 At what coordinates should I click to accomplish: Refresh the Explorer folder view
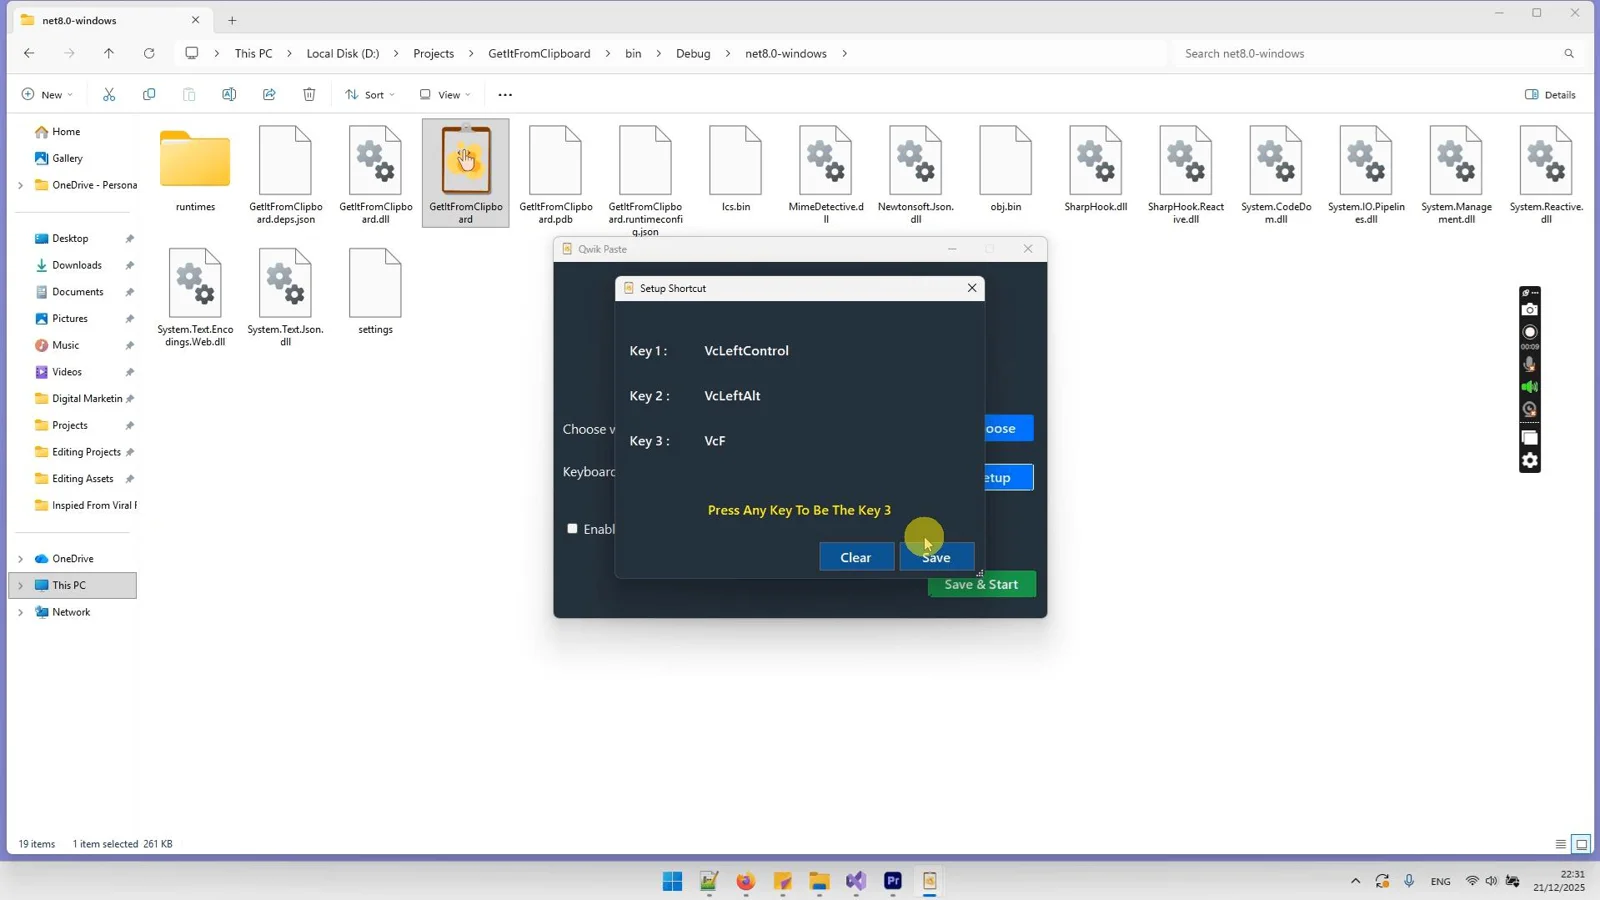click(149, 53)
